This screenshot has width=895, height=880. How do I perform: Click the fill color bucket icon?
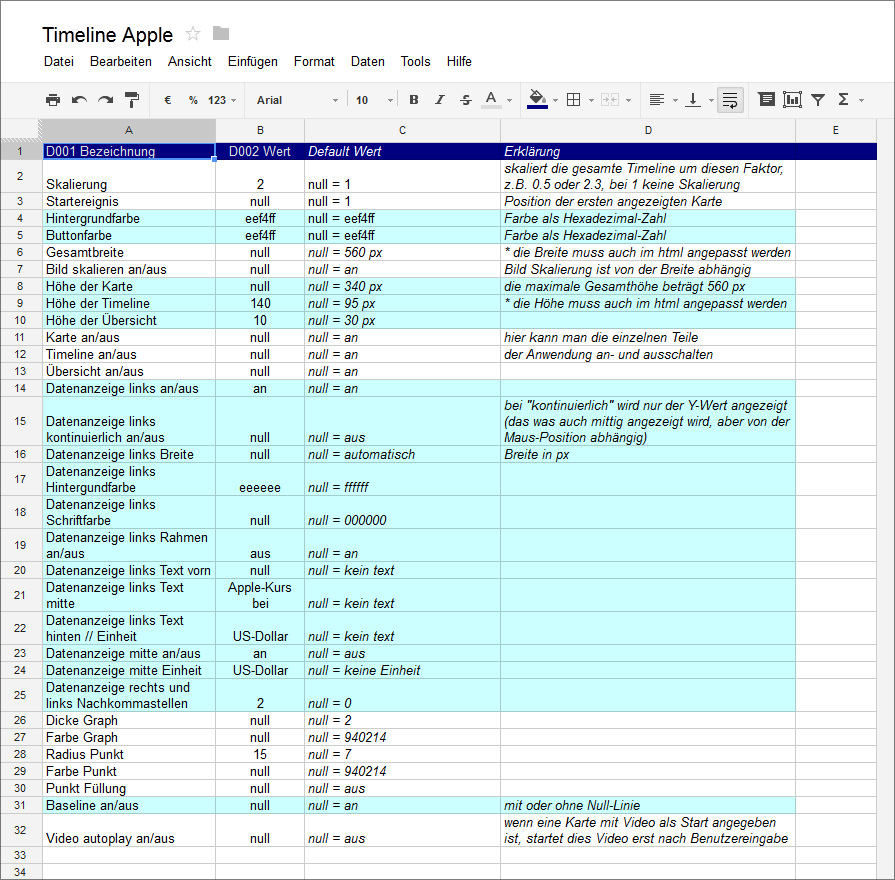coord(538,99)
